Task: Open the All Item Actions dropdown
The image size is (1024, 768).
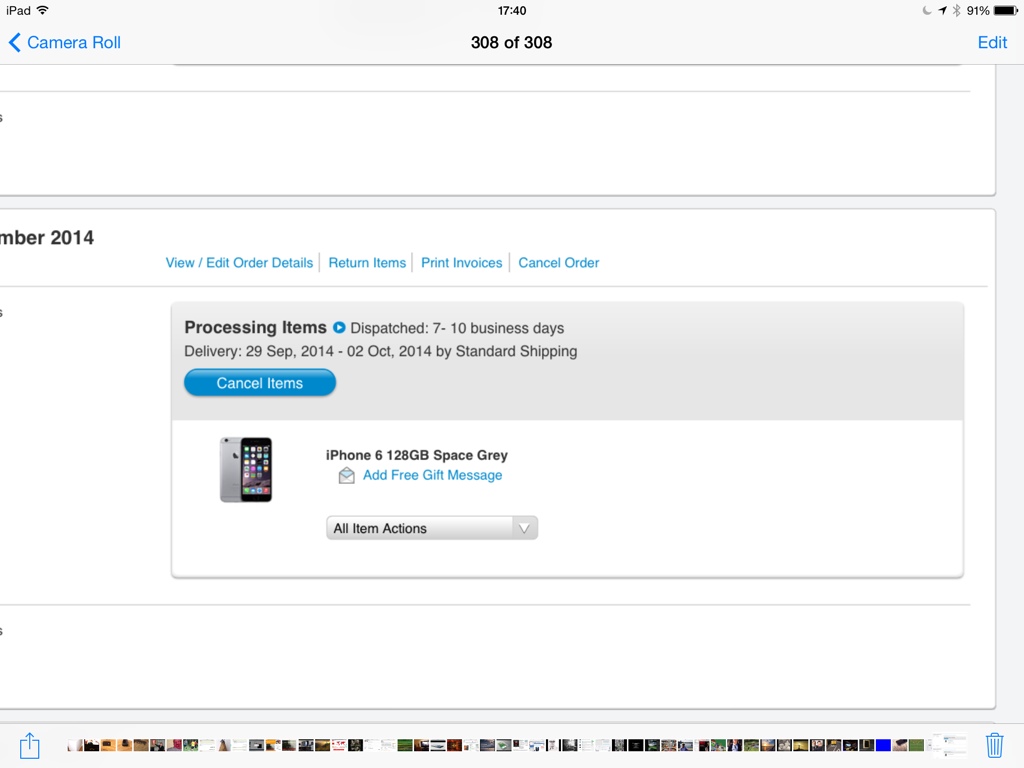Action: coord(432,528)
